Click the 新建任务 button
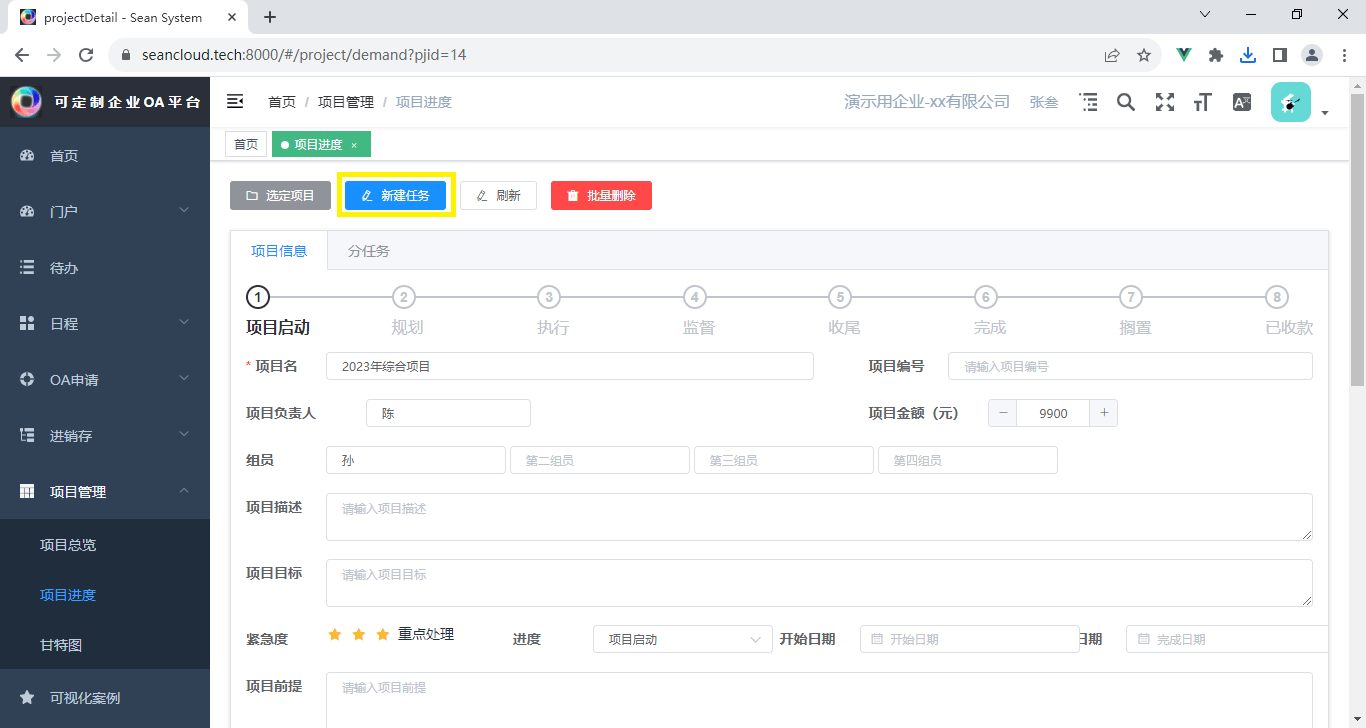 [395, 195]
